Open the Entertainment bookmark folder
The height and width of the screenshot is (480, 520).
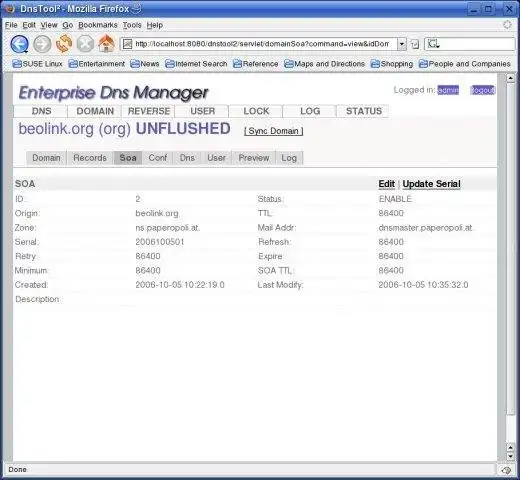[x=97, y=64]
